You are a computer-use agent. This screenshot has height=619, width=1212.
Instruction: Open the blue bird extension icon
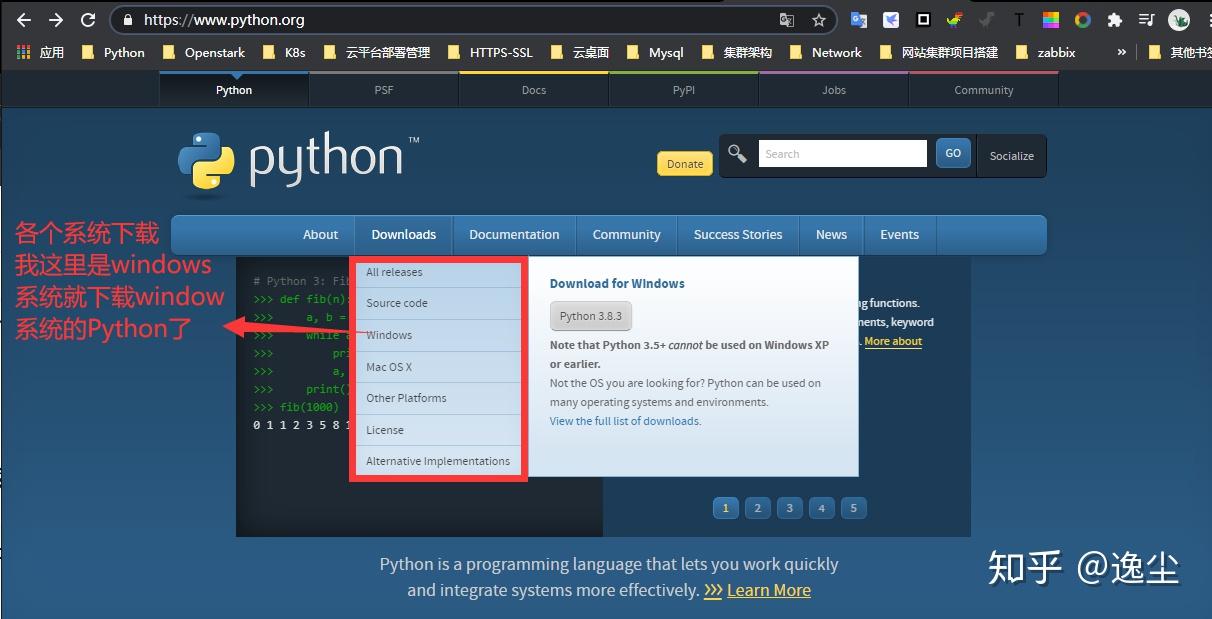[890, 20]
